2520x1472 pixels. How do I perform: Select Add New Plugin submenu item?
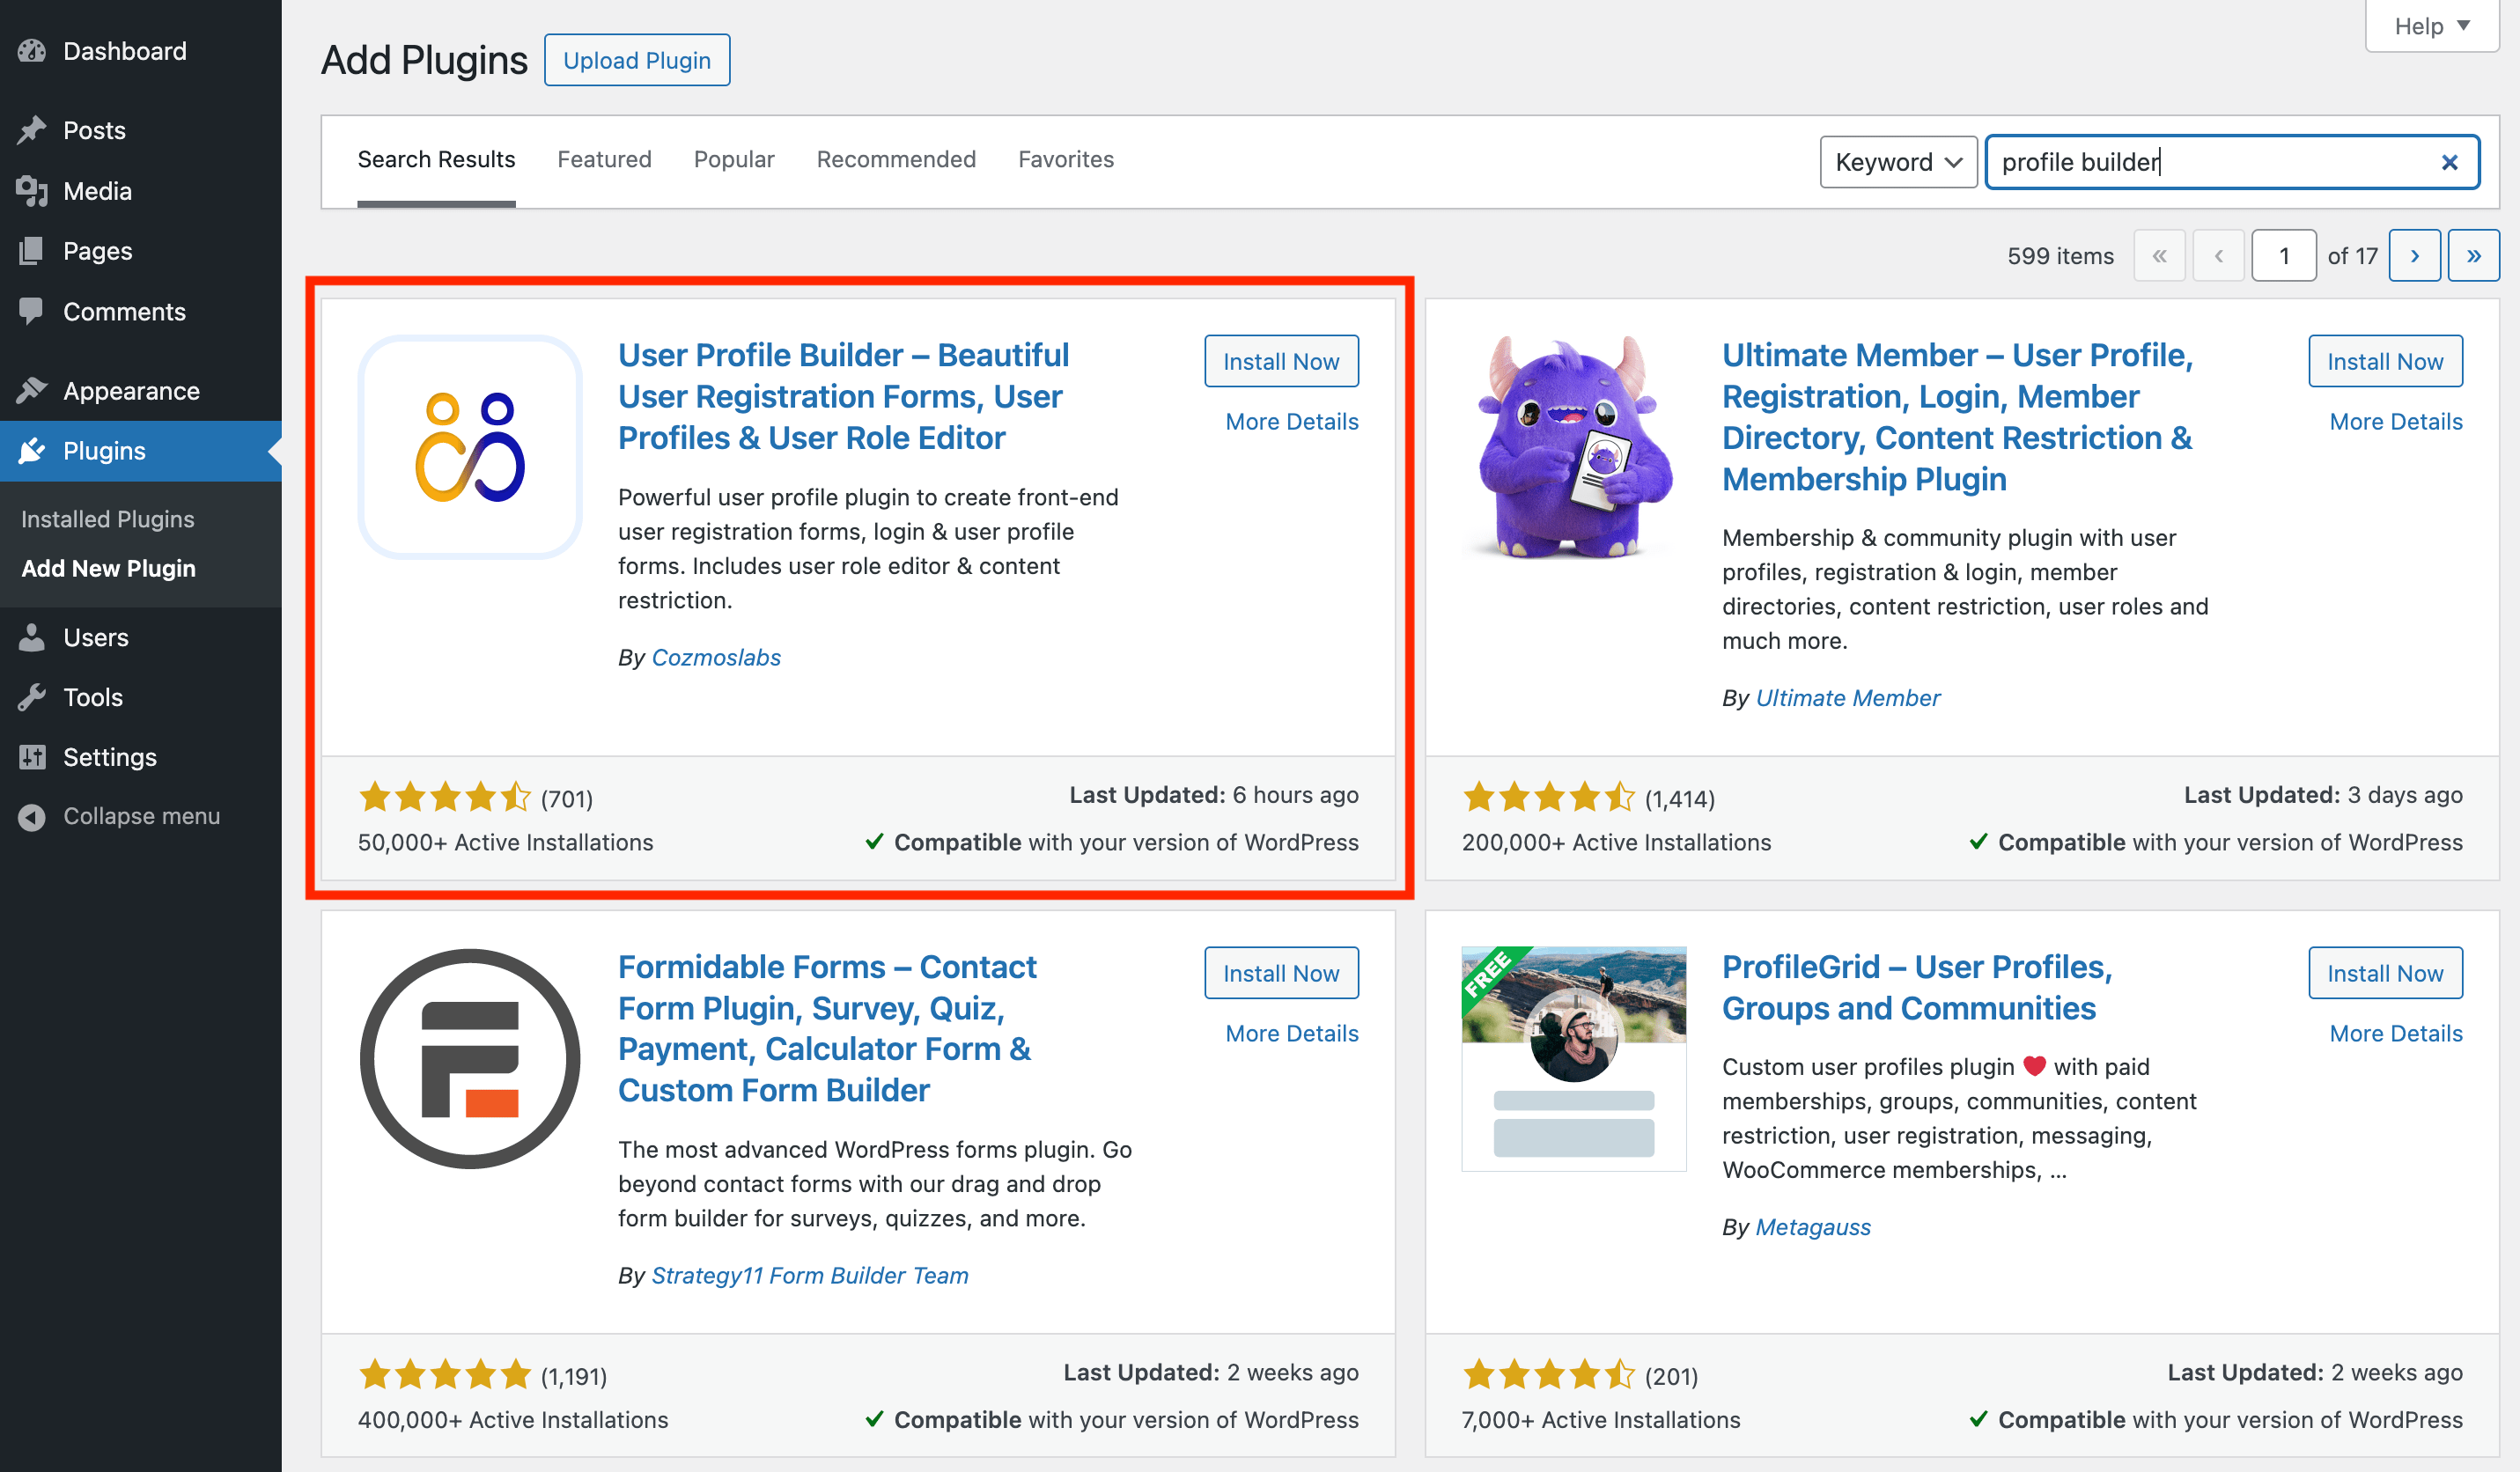pos(108,568)
